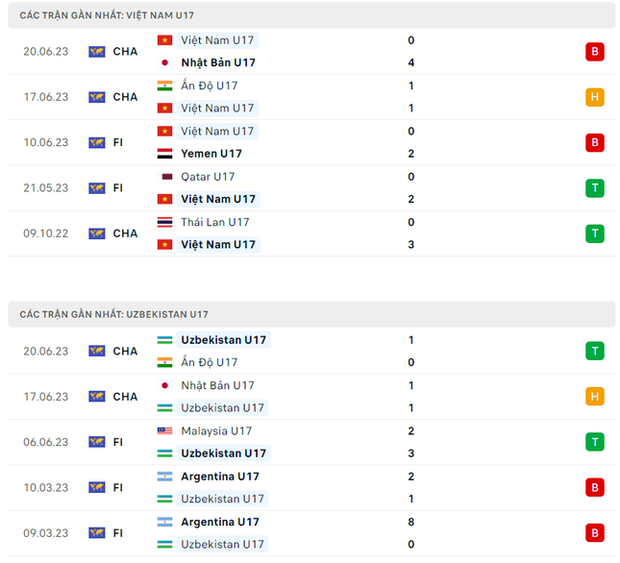Open the Yemen U17 team link
Viewport: 620px width, 563px height.
(x=211, y=154)
